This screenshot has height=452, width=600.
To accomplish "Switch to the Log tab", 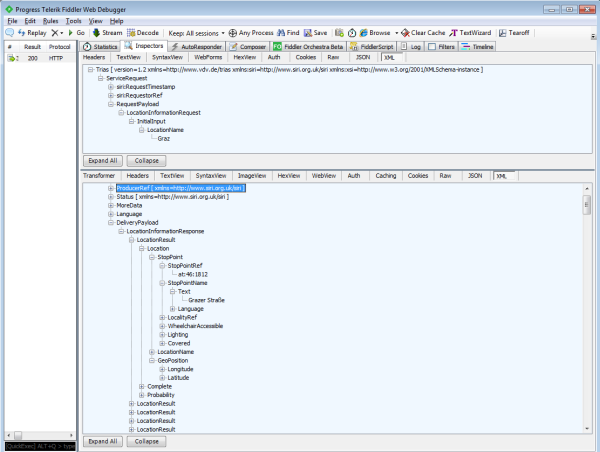I will 411,47.
